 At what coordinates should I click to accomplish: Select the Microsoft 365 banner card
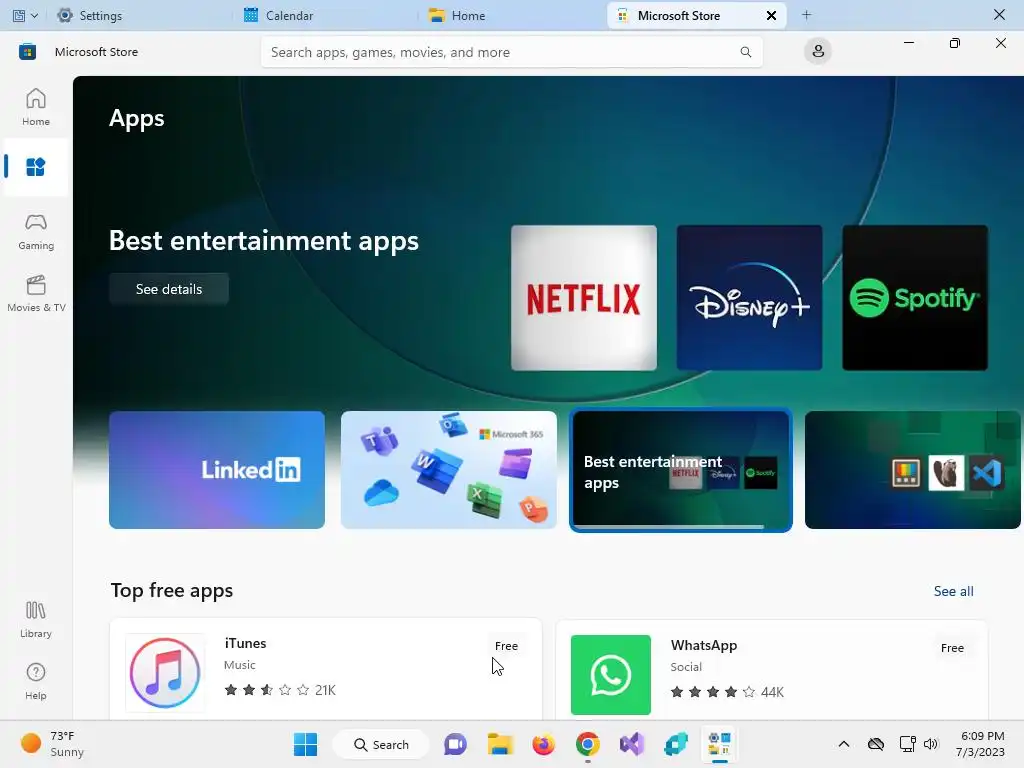coord(449,470)
